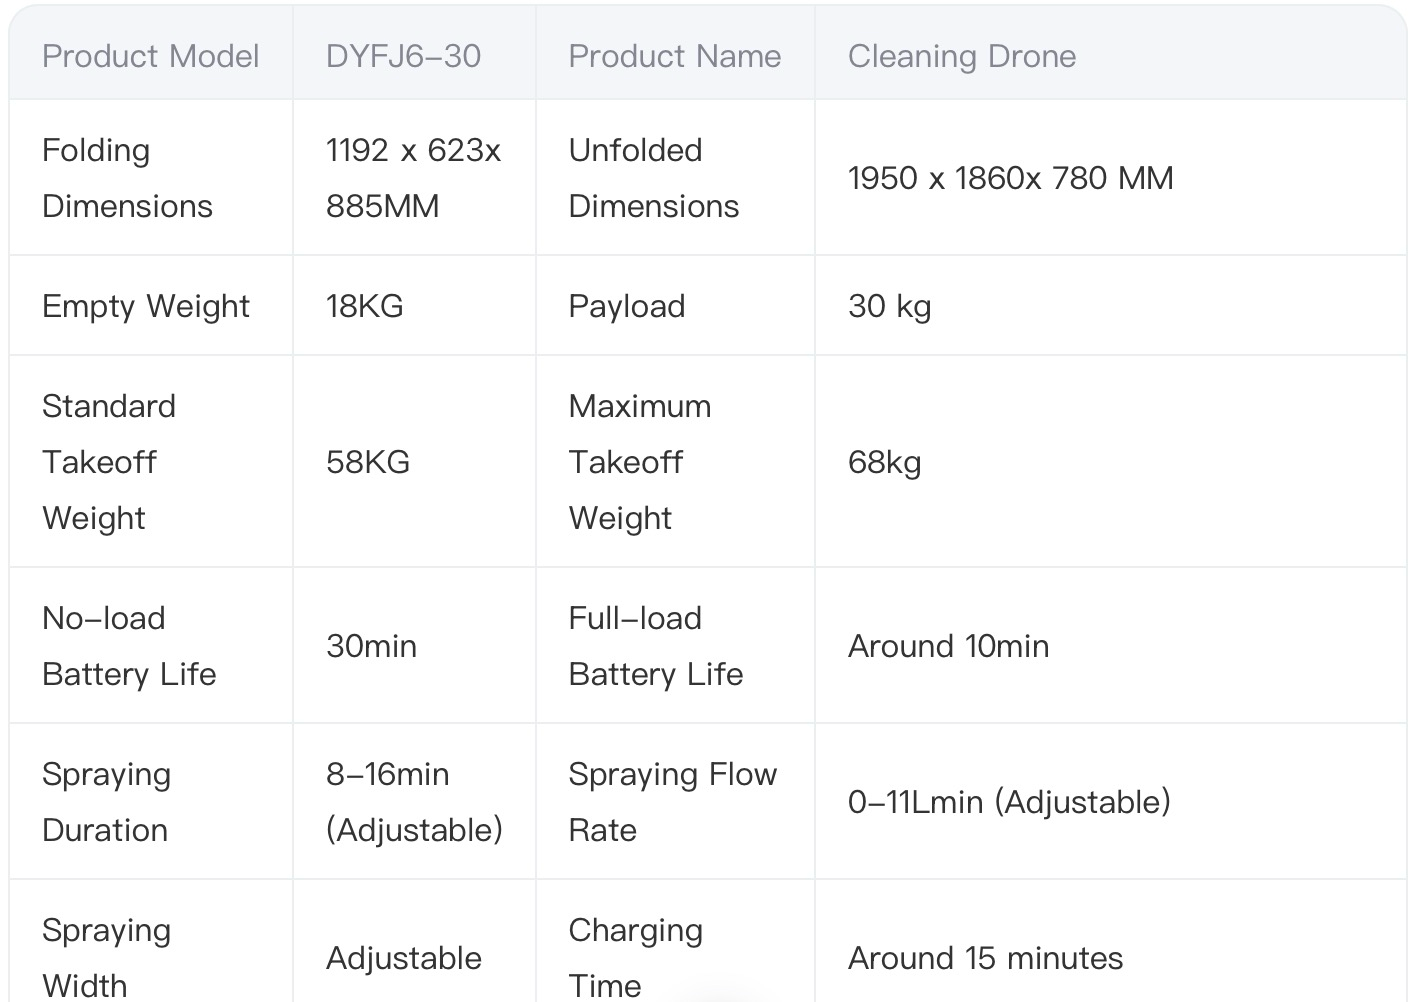The image size is (1418, 1002).
Task: Click the "Payload" label cell
Action: (x=626, y=306)
